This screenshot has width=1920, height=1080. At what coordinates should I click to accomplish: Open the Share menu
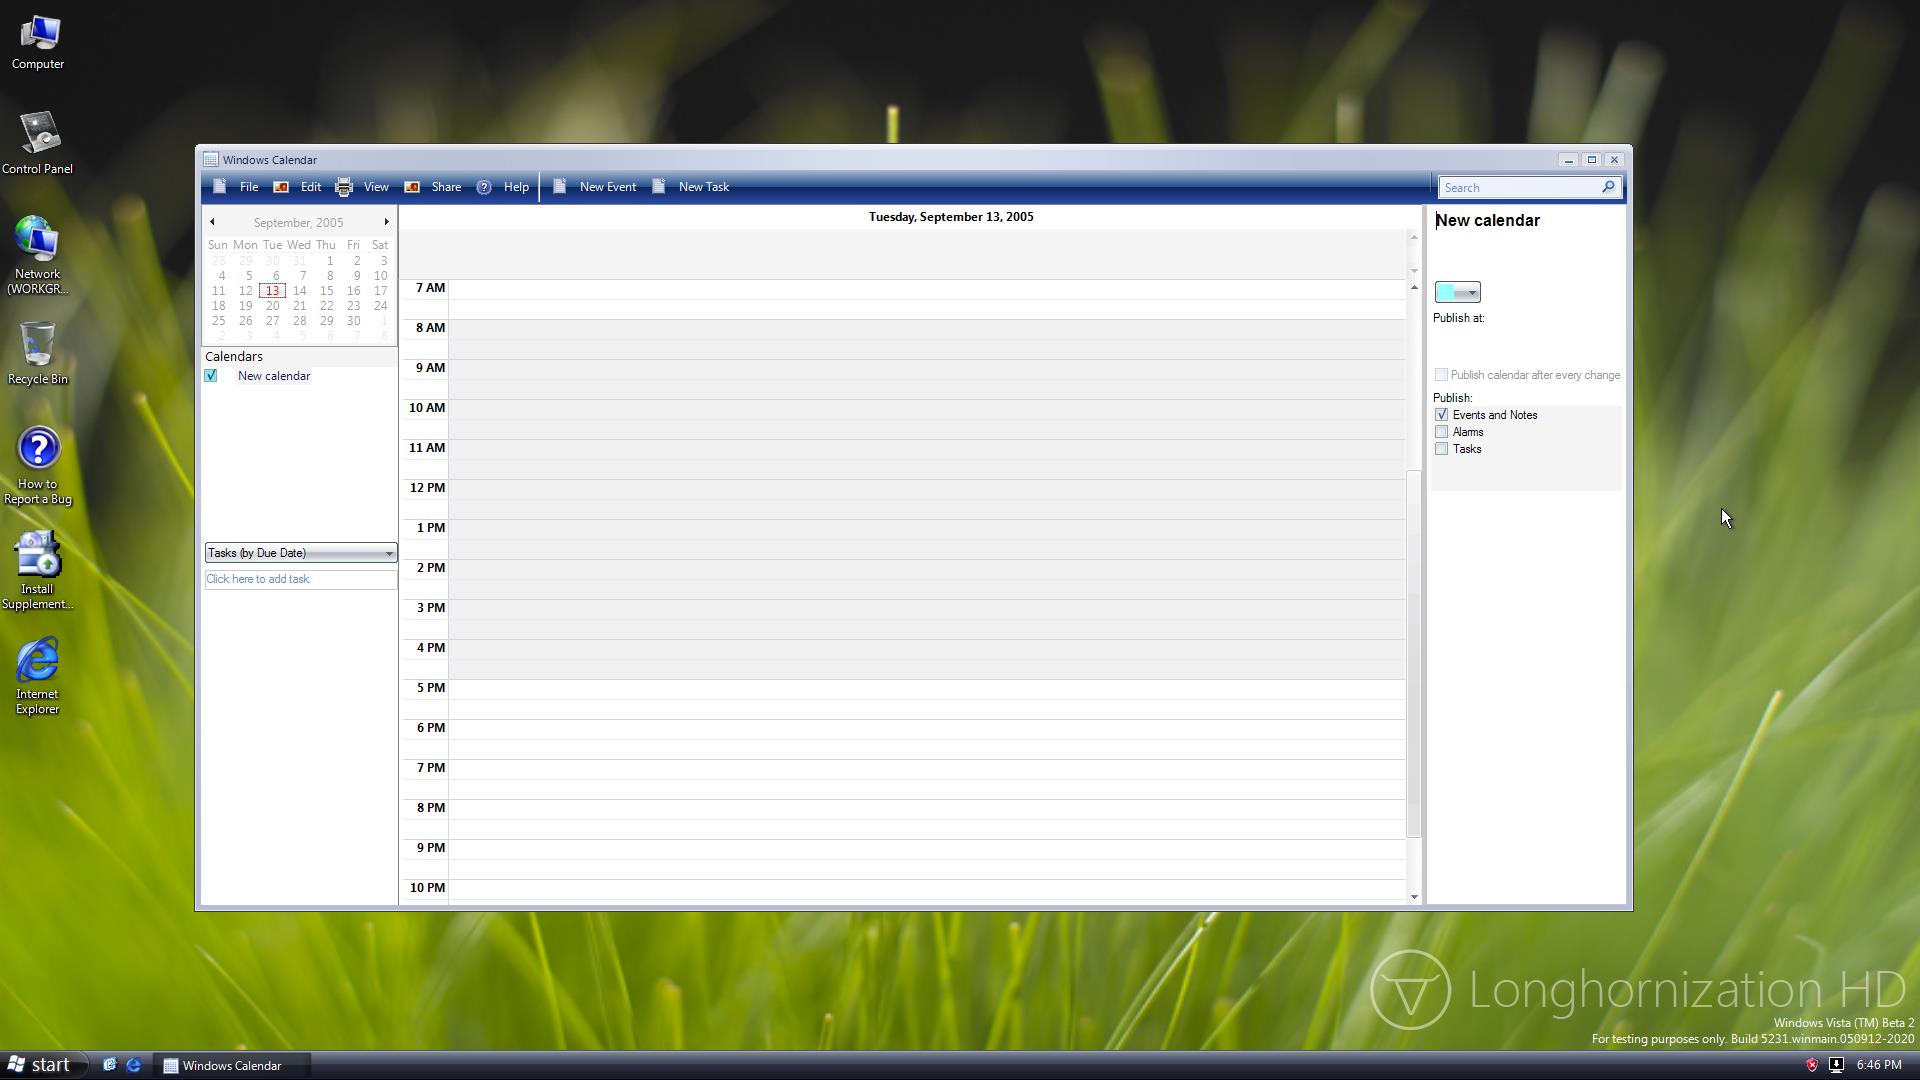[x=446, y=187]
